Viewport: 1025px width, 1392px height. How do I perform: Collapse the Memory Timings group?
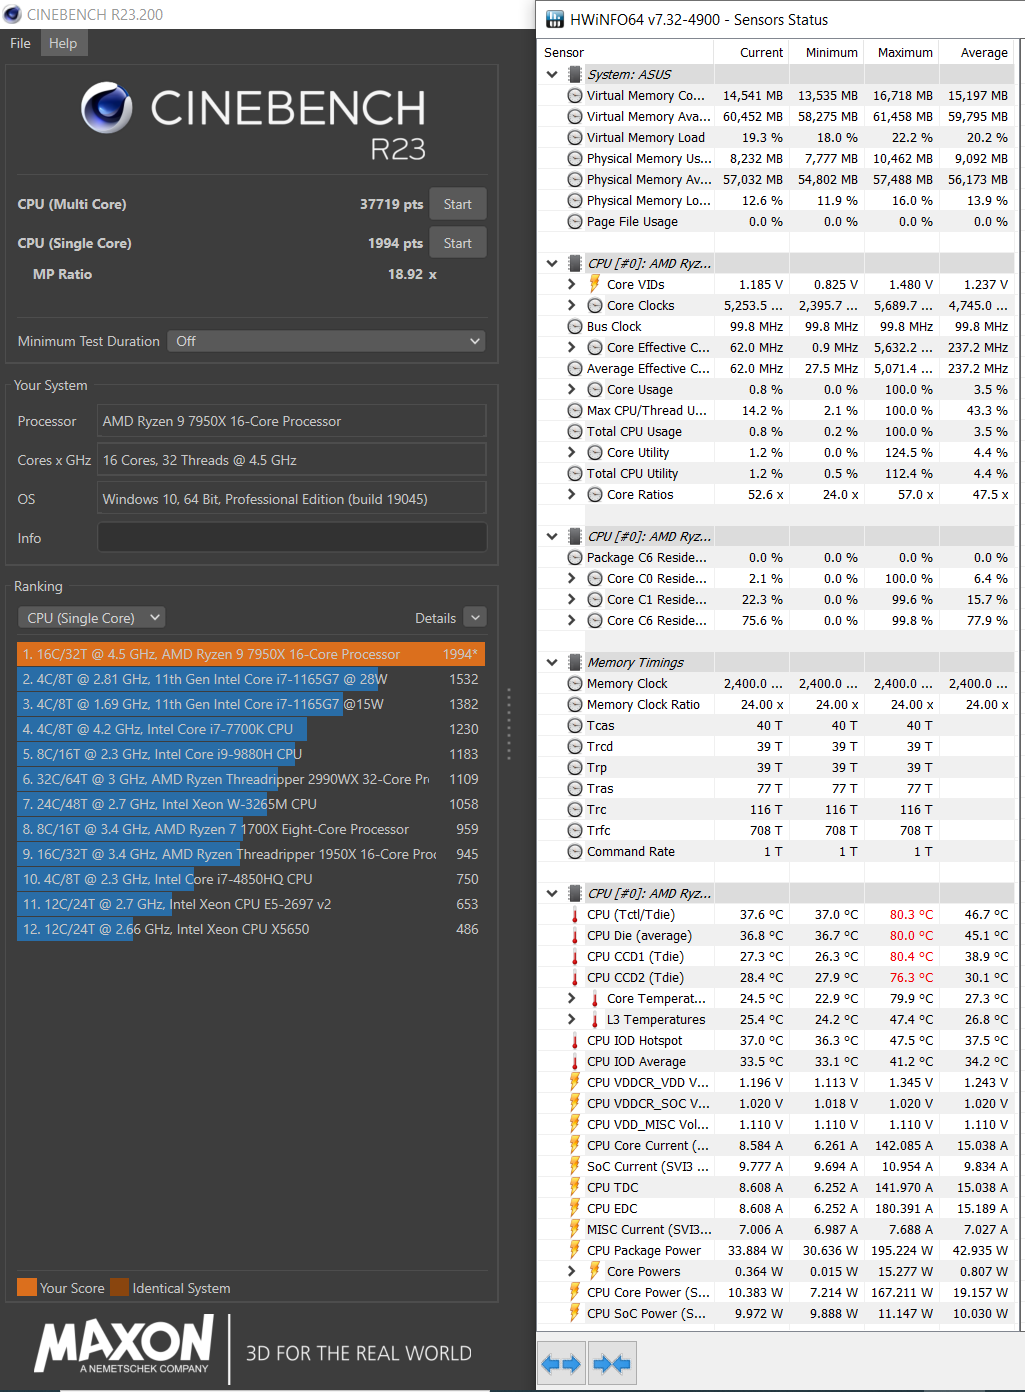[552, 662]
